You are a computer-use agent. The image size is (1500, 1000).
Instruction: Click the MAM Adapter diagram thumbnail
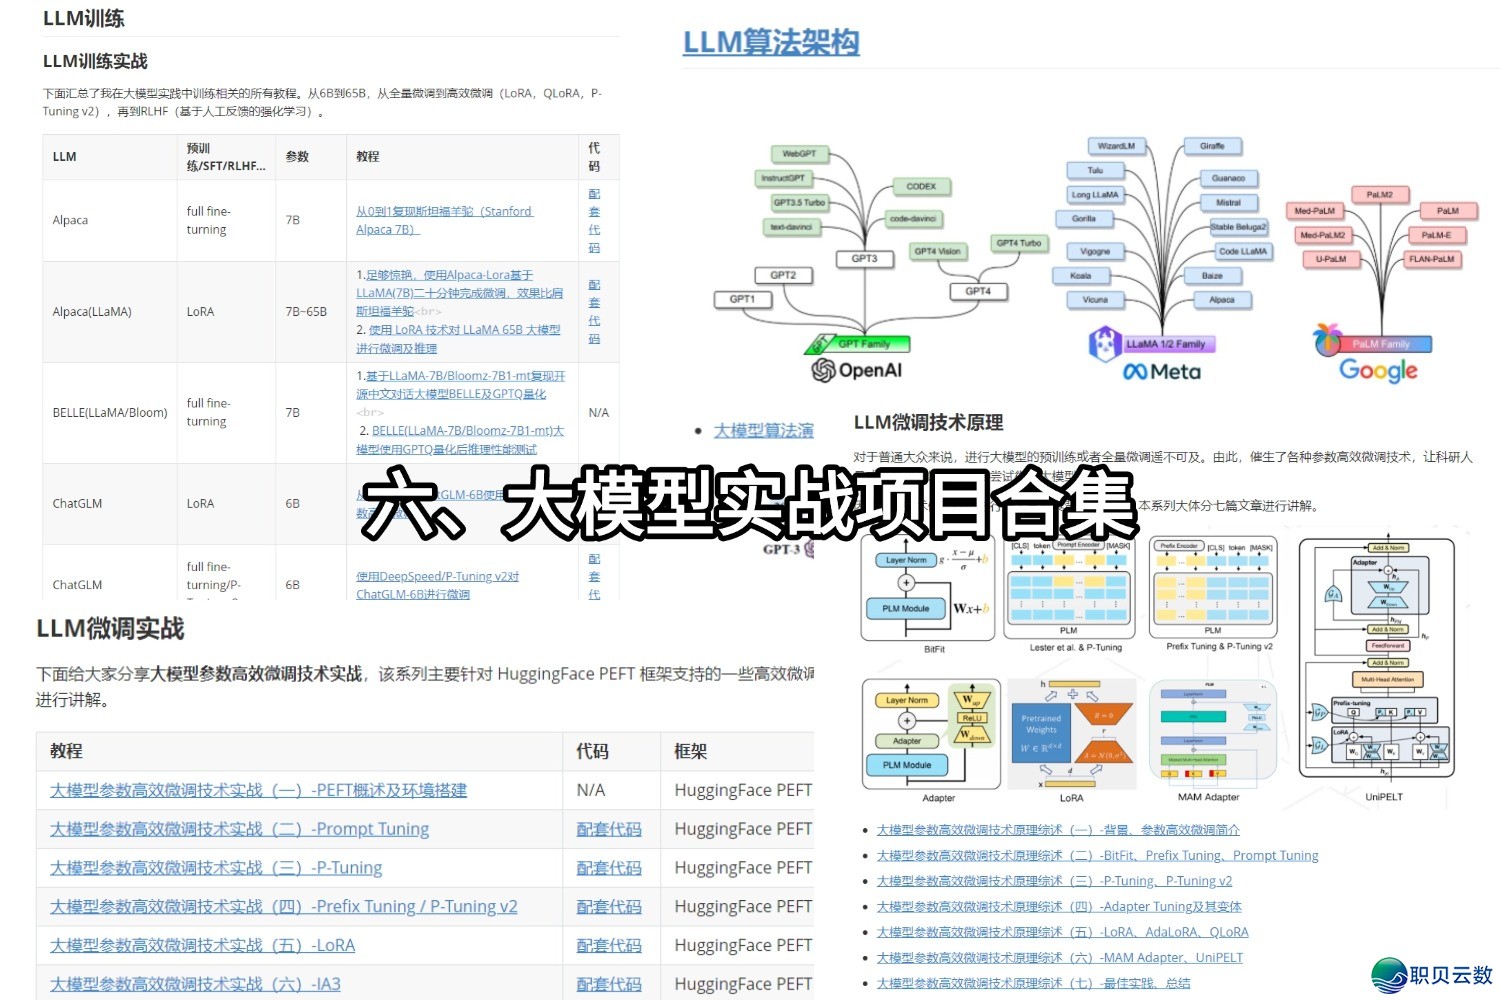click(x=1211, y=730)
